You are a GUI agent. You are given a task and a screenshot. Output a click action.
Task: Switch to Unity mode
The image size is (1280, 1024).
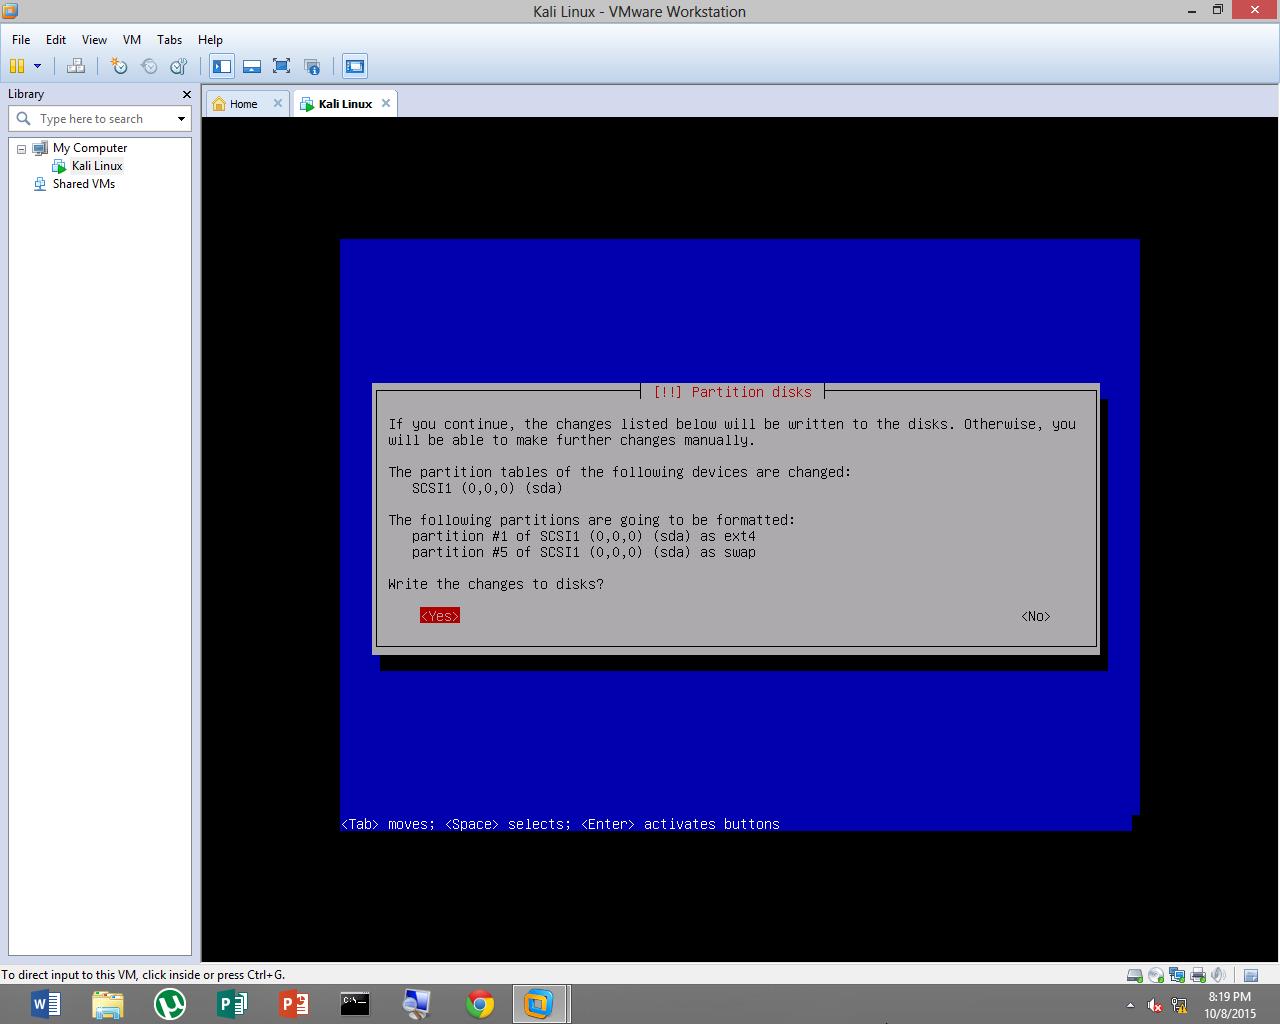coord(312,66)
